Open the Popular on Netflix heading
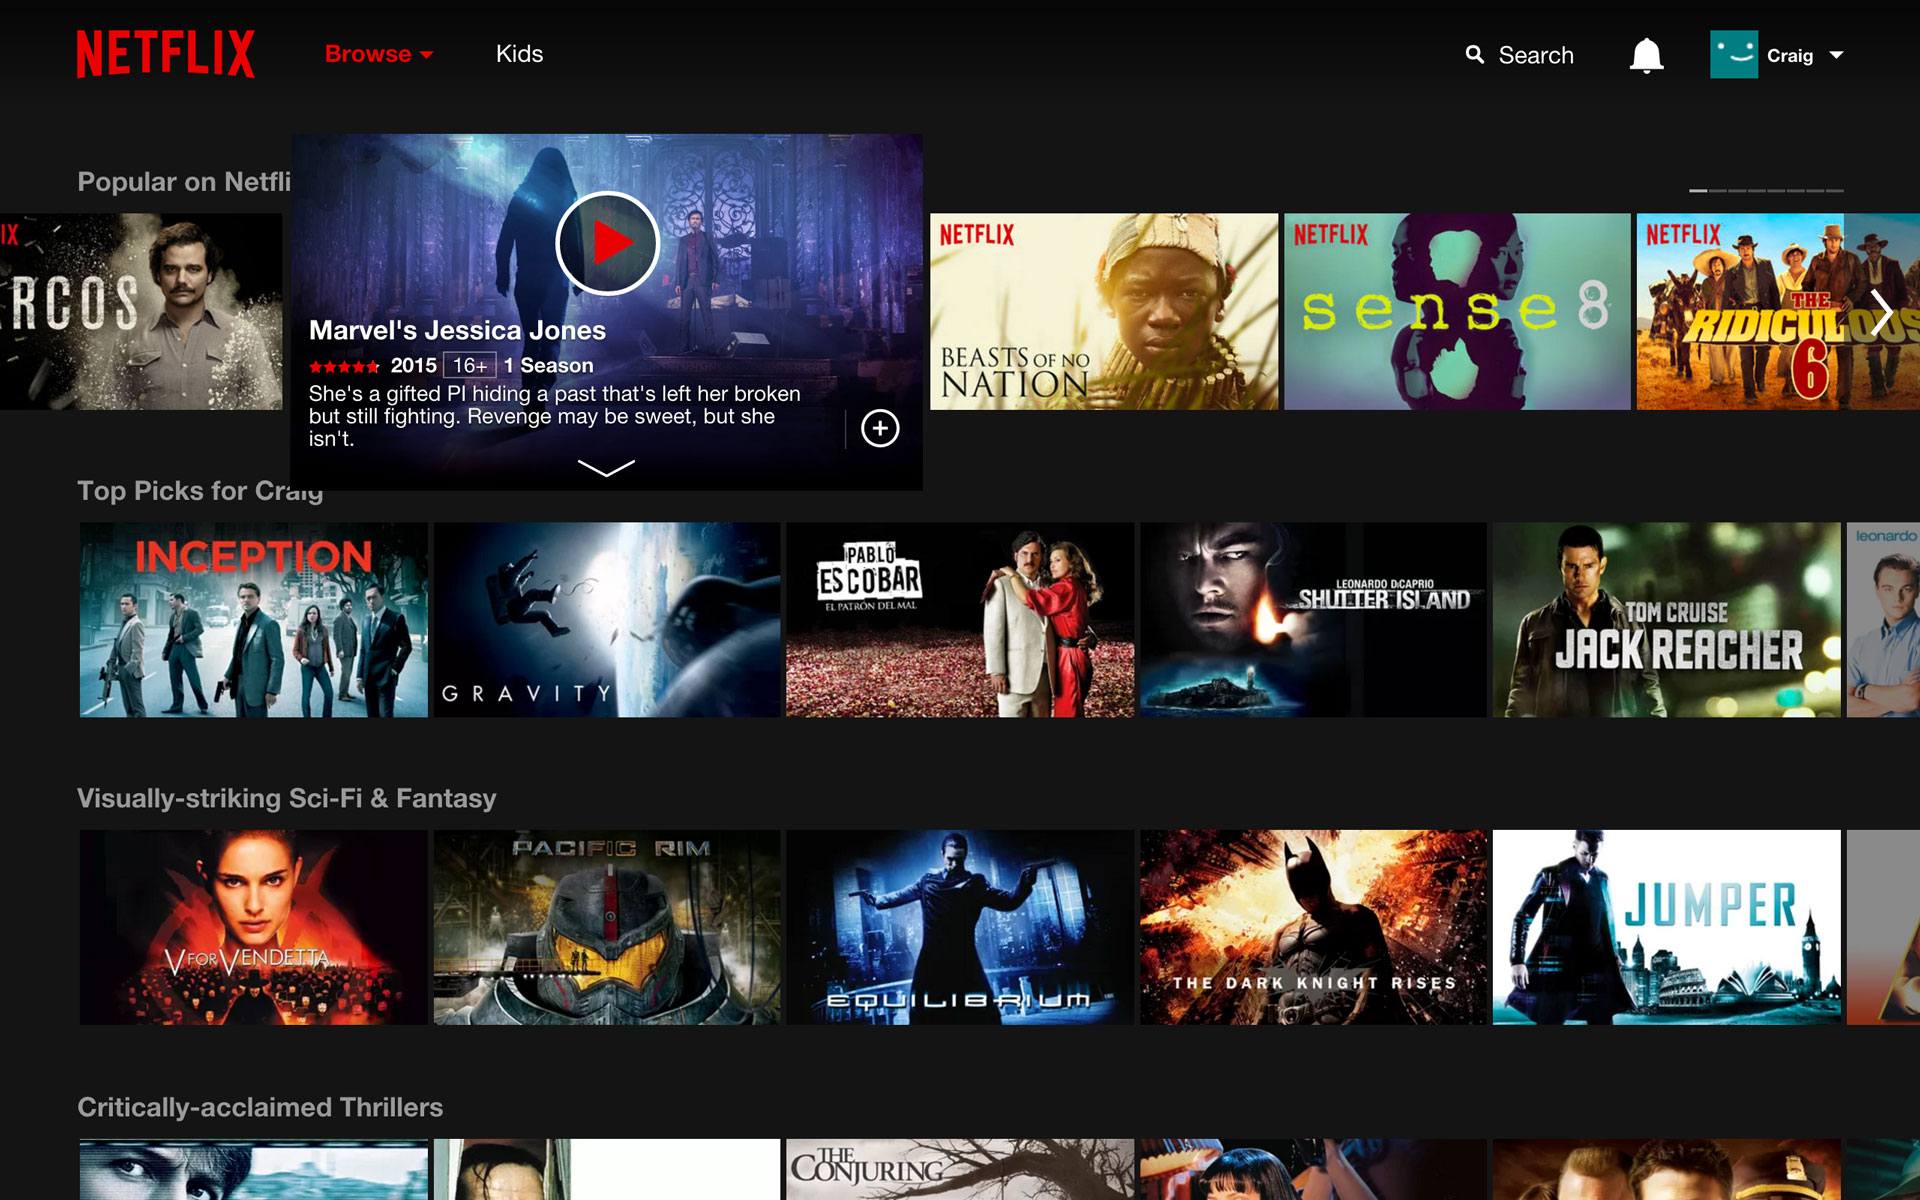This screenshot has width=1920, height=1200. pyautogui.click(x=184, y=182)
